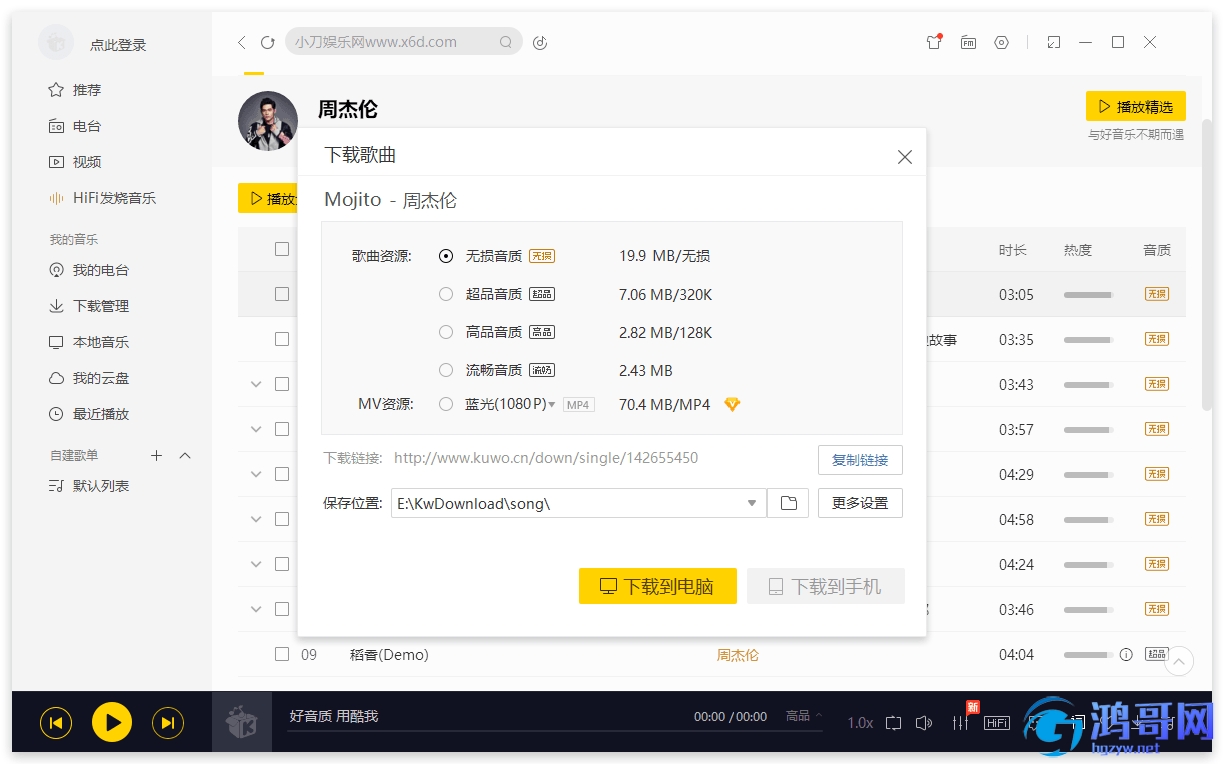Screen dimensions: 1224x764
Task: Open the FM radio icon in title bar
Action: [968, 42]
